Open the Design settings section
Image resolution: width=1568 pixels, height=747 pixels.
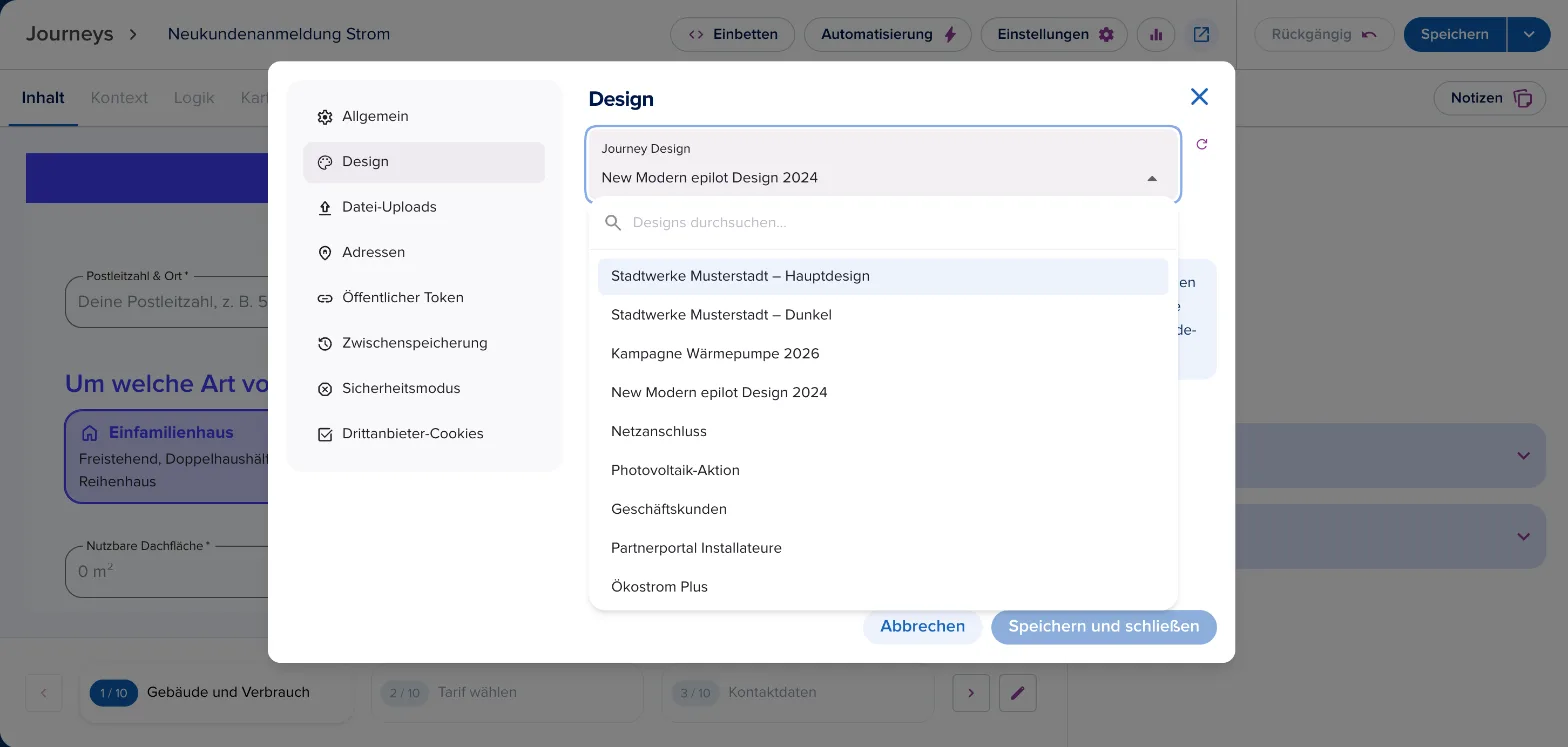[x=424, y=162]
